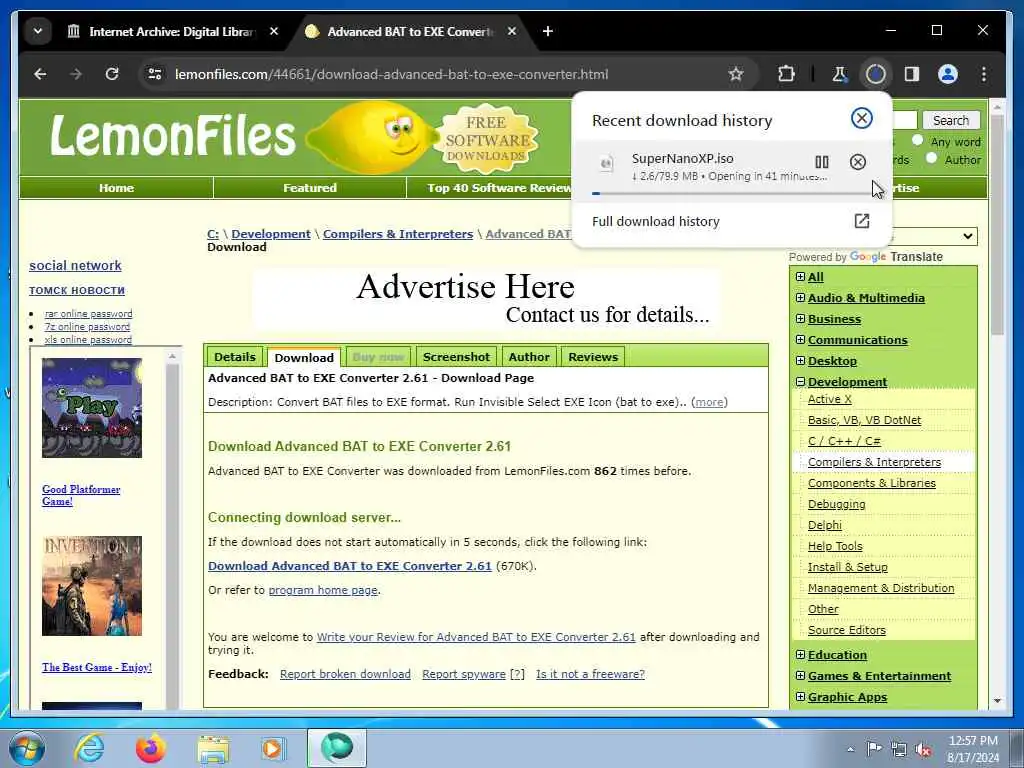
Task: Click the Downloads progress icon in toolbar
Action: click(x=875, y=74)
